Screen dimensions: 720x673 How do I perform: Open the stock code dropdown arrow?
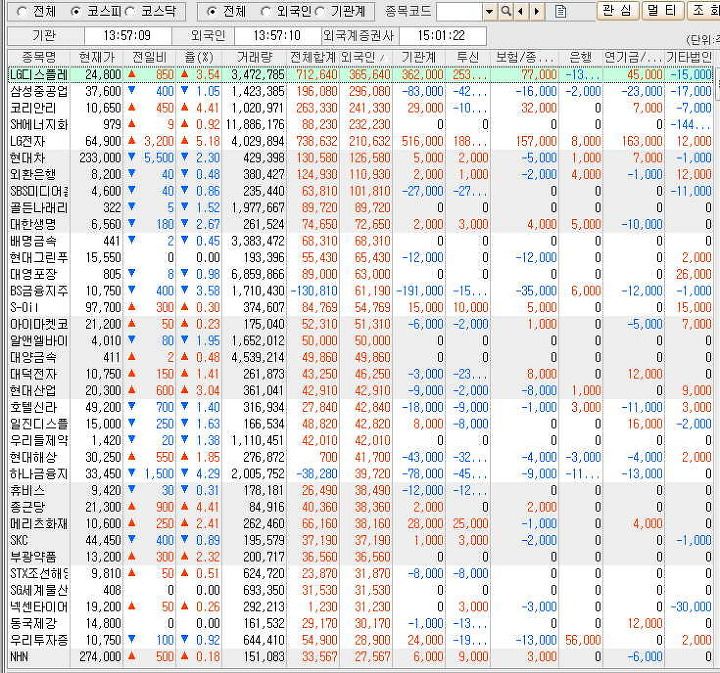(489, 11)
